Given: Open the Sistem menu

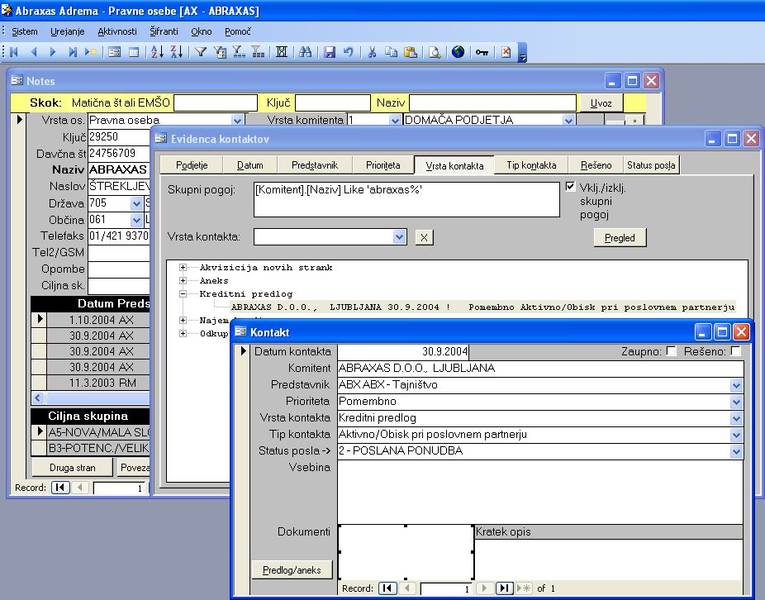Looking at the screenshot, I should [24, 32].
